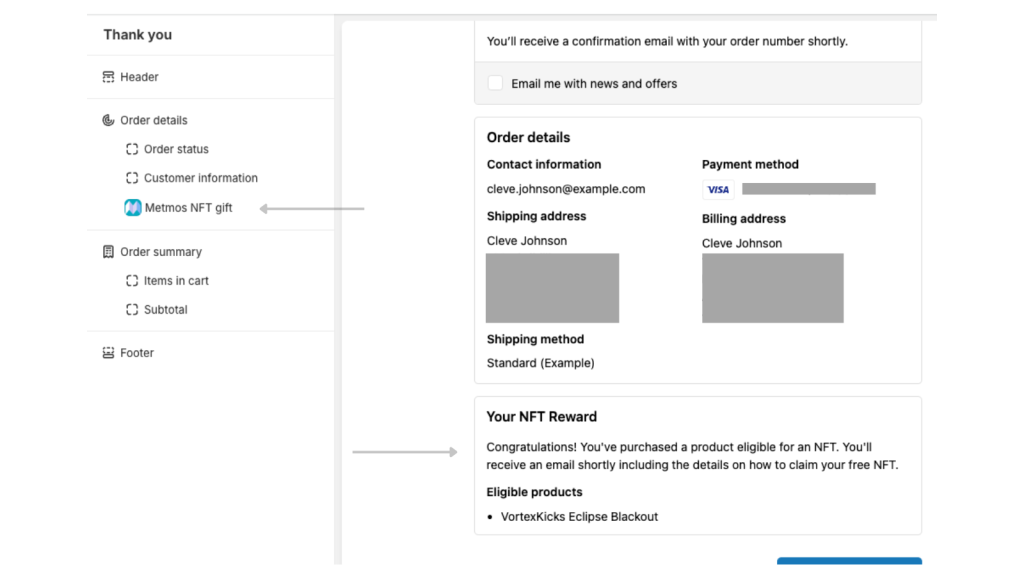Select Footer in the sidebar
The height and width of the screenshot is (576, 1024).
137,353
